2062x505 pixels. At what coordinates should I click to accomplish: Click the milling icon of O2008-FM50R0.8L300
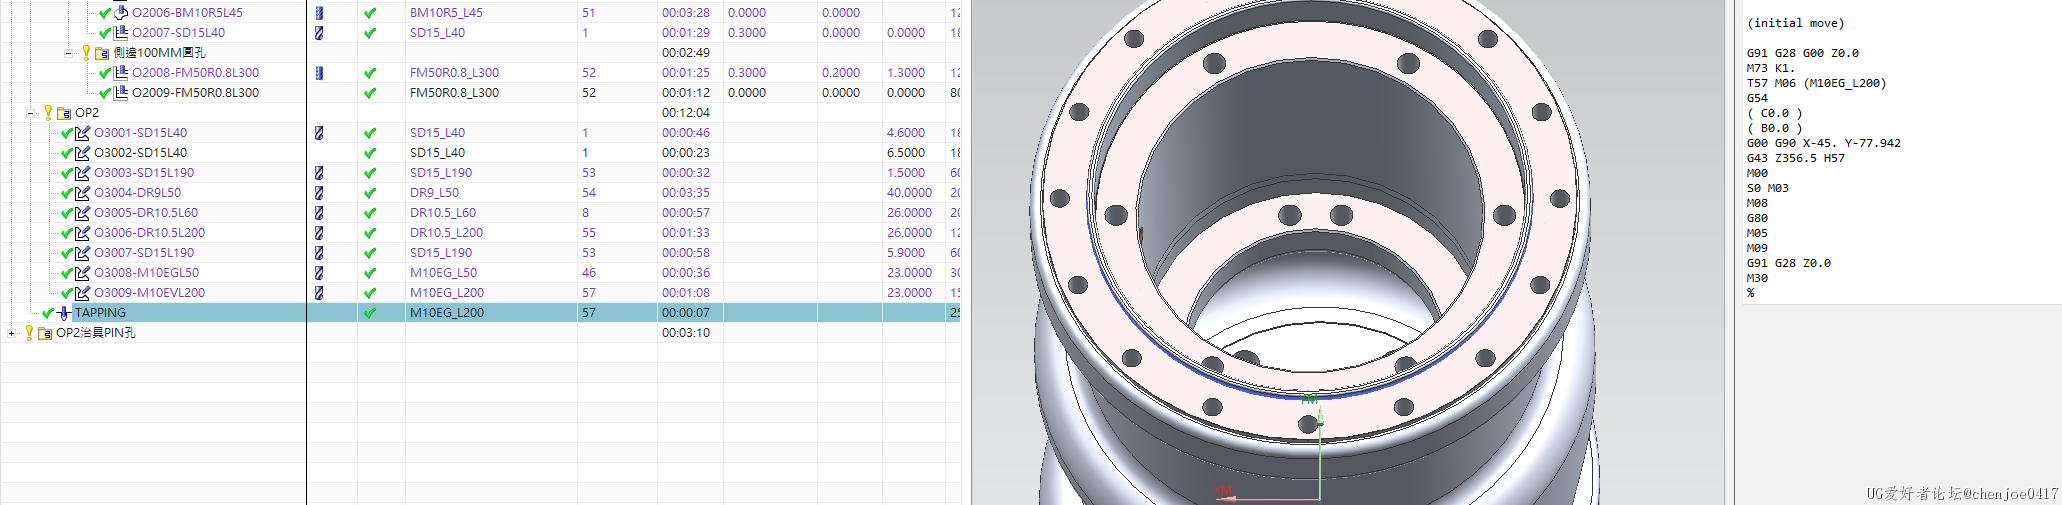[x=121, y=73]
